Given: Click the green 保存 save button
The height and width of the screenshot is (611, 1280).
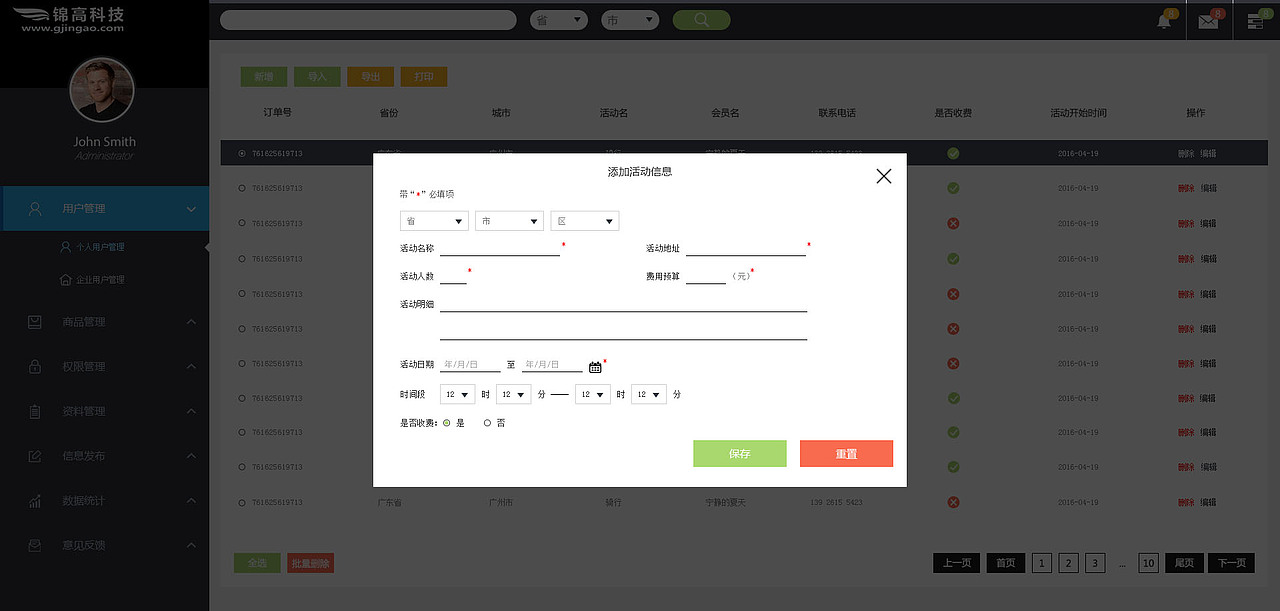Looking at the screenshot, I should point(739,453).
